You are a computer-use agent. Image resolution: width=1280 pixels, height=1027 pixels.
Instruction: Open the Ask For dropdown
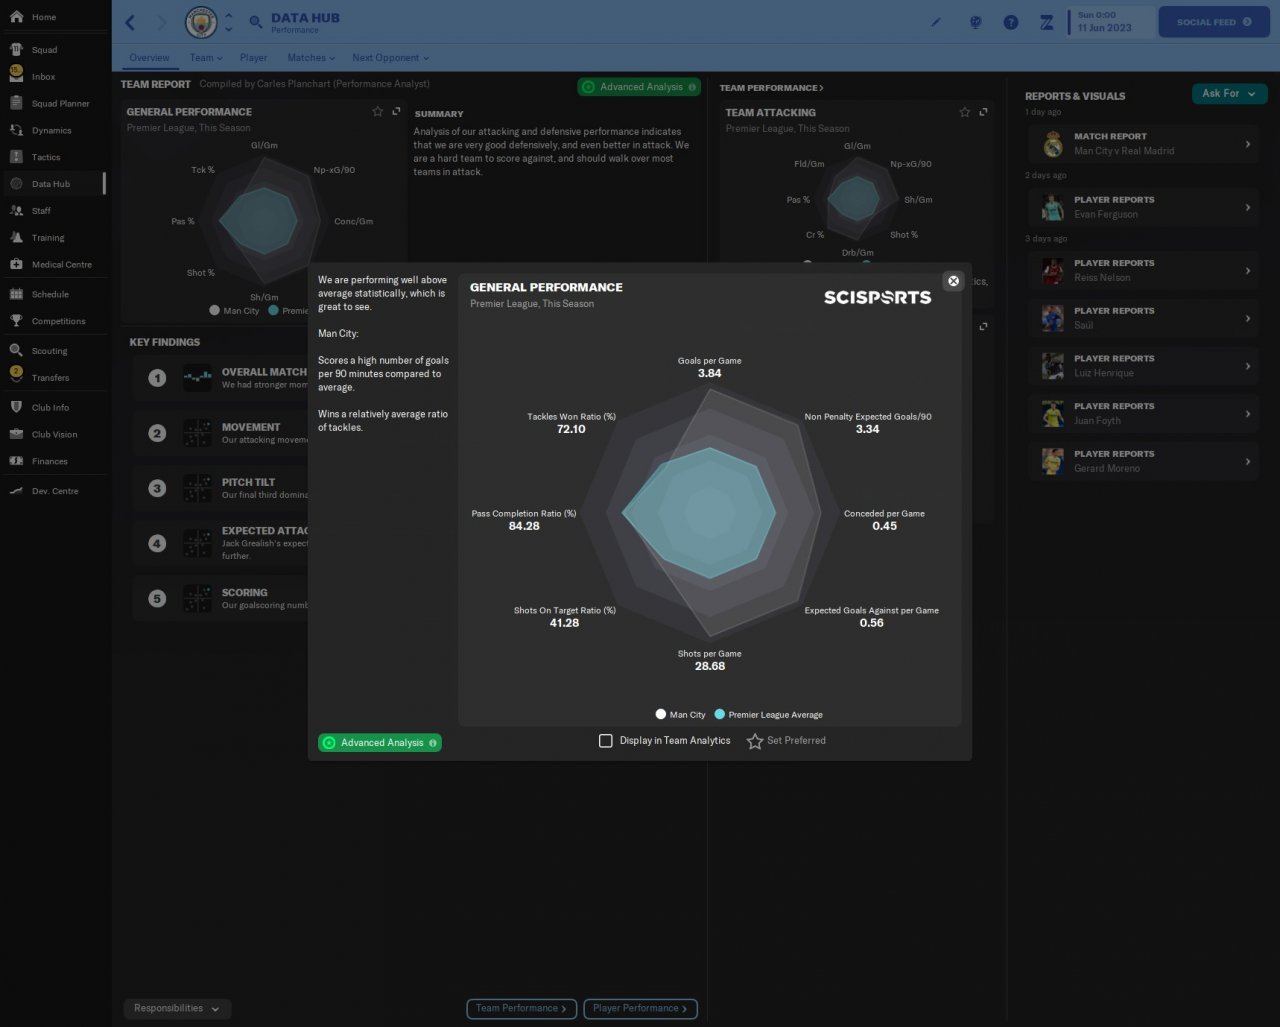[1229, 94]
